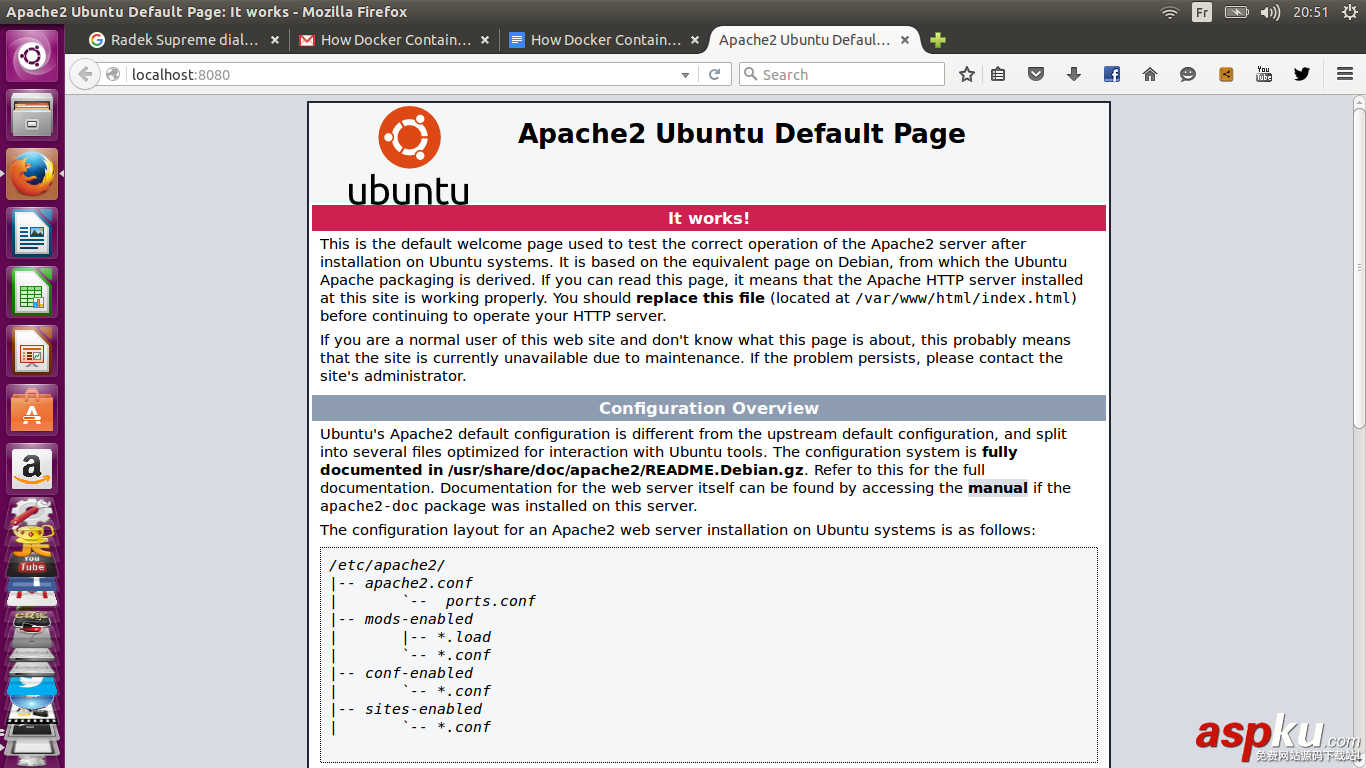Show bookmarks list in Firefox toolbar
This screenshot has height=768, width=1366.
click(x=998, y=74)
